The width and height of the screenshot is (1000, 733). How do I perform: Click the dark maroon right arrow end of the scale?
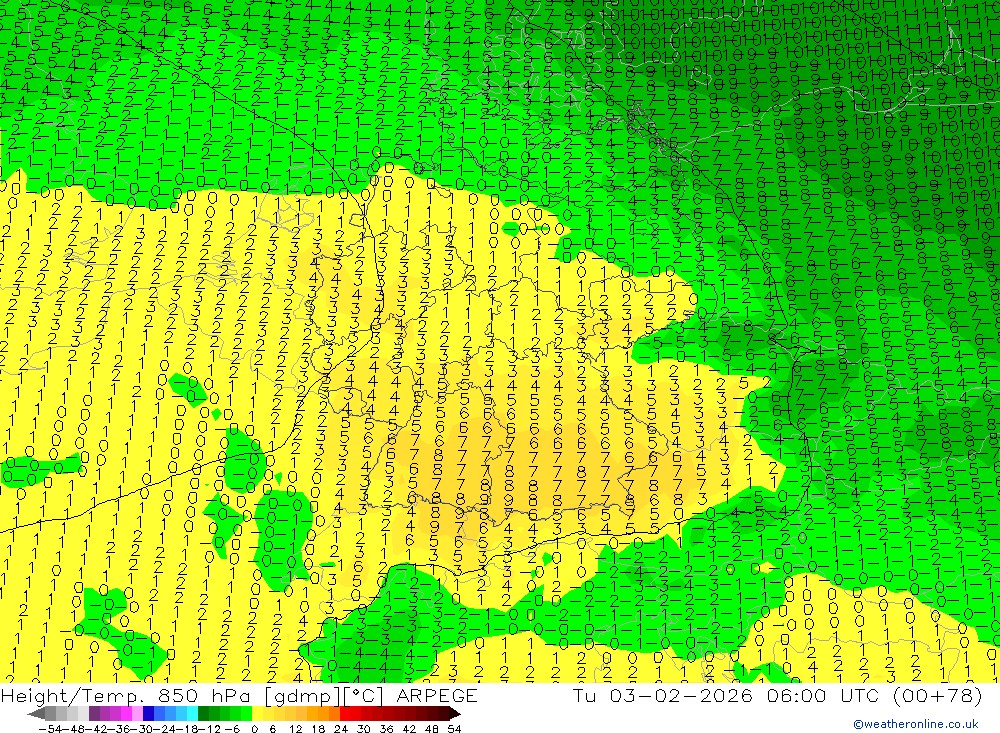455,714
